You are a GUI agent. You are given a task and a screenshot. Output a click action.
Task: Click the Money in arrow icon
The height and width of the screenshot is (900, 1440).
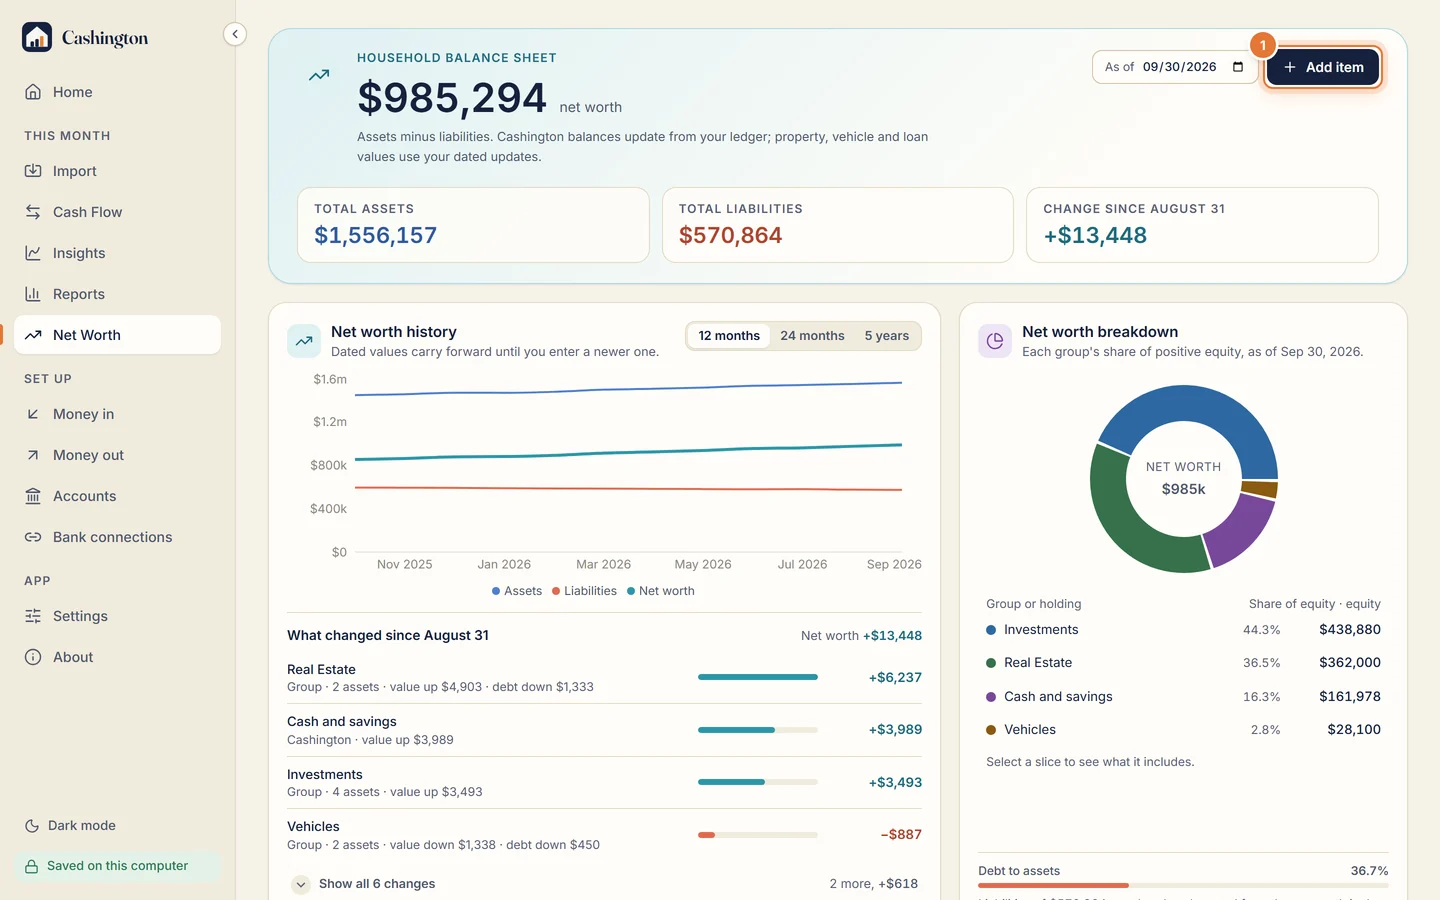click(33, 414)
